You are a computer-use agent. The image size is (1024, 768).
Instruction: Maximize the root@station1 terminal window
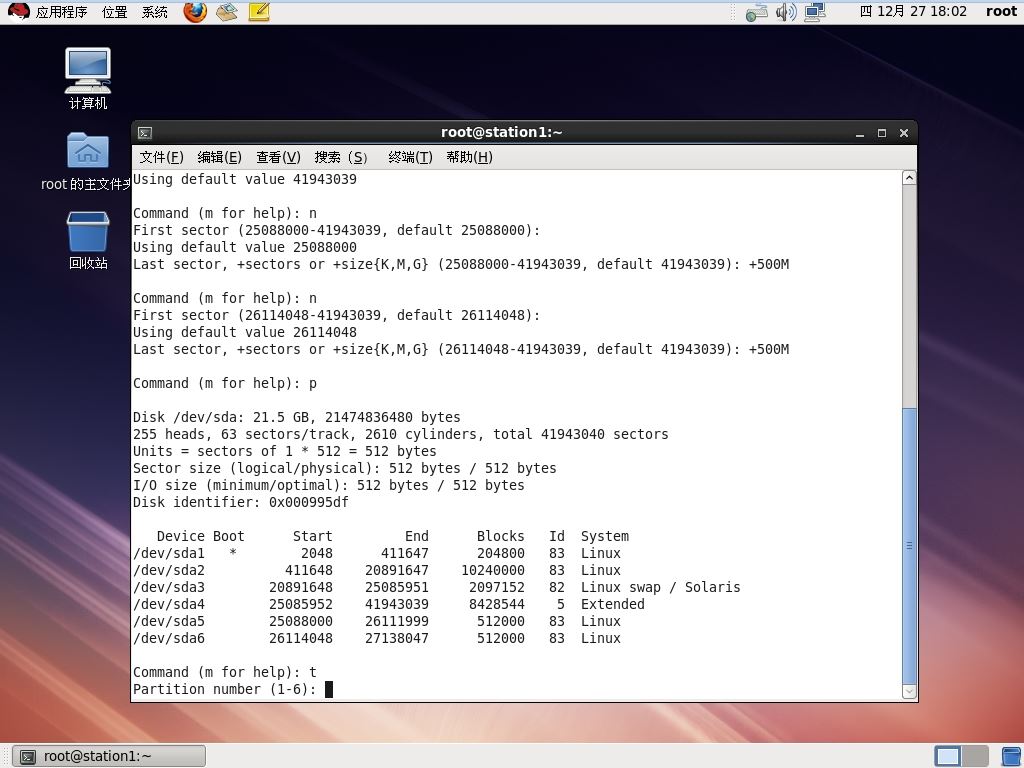(x=882, y=133)
